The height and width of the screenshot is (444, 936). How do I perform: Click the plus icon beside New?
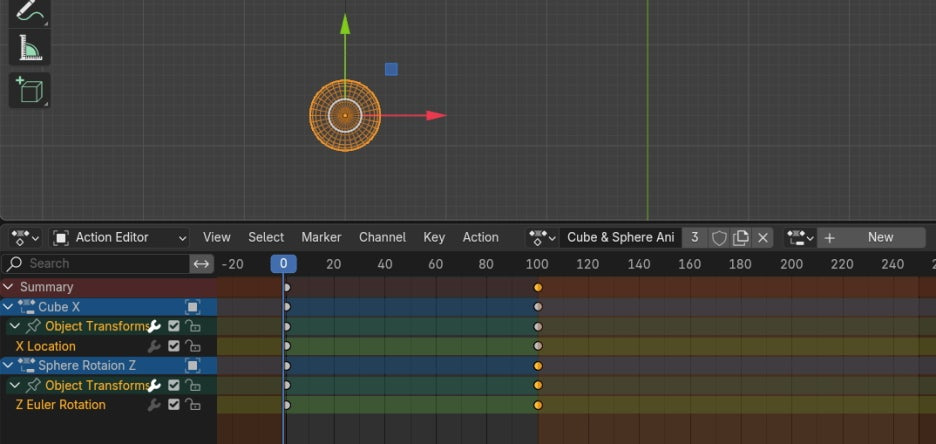829,238
